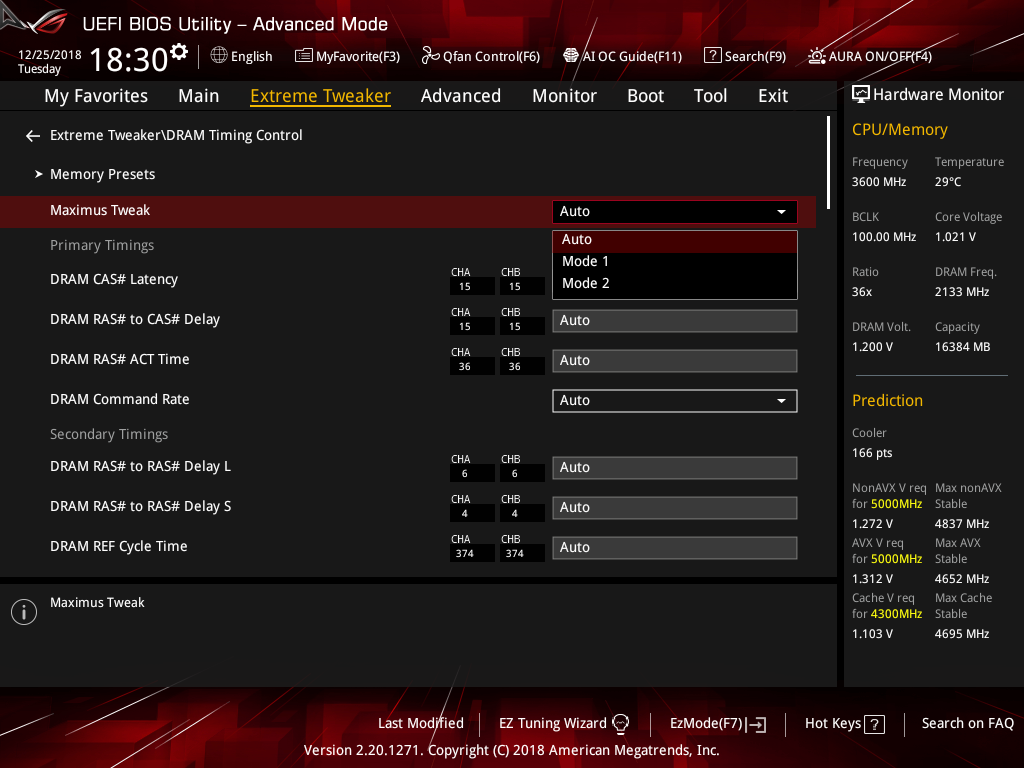1024x768 pixels.
Task: Select the DRAM CAS# Latency row
Action: 408,280
